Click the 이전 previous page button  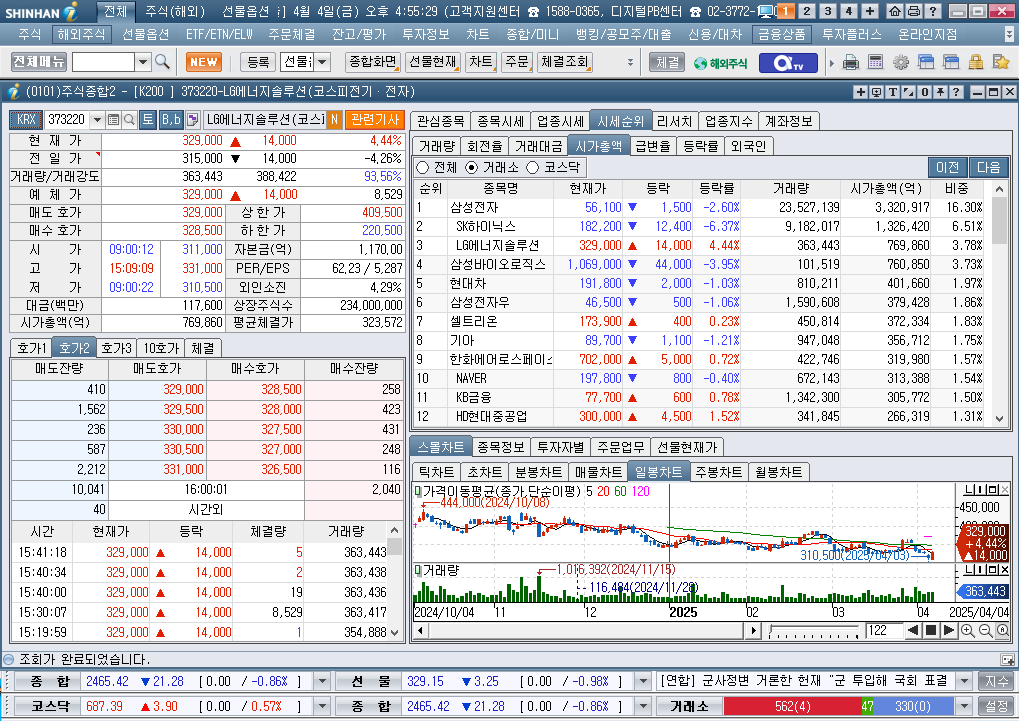click(x=948, y=168)
